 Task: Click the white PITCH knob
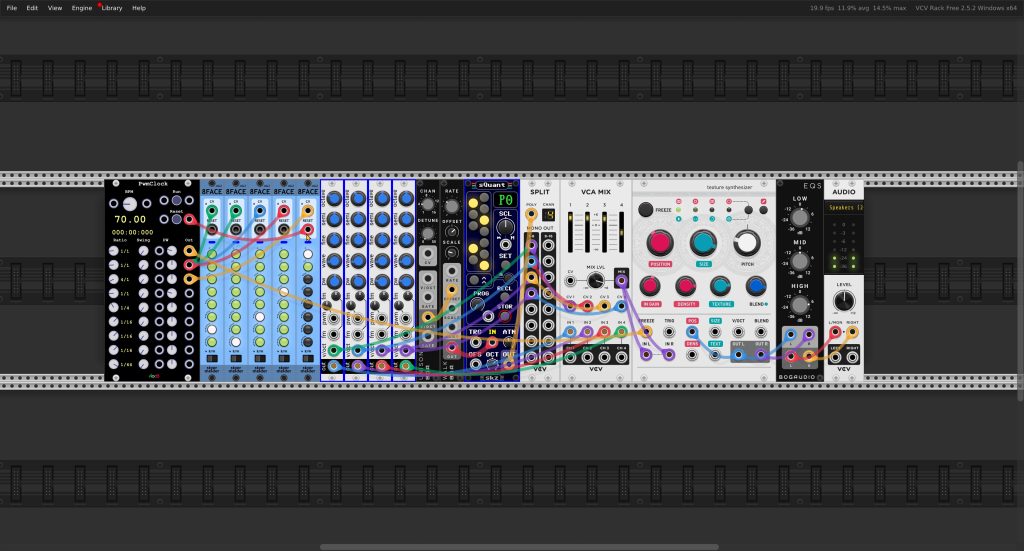(x=746, y=242)
